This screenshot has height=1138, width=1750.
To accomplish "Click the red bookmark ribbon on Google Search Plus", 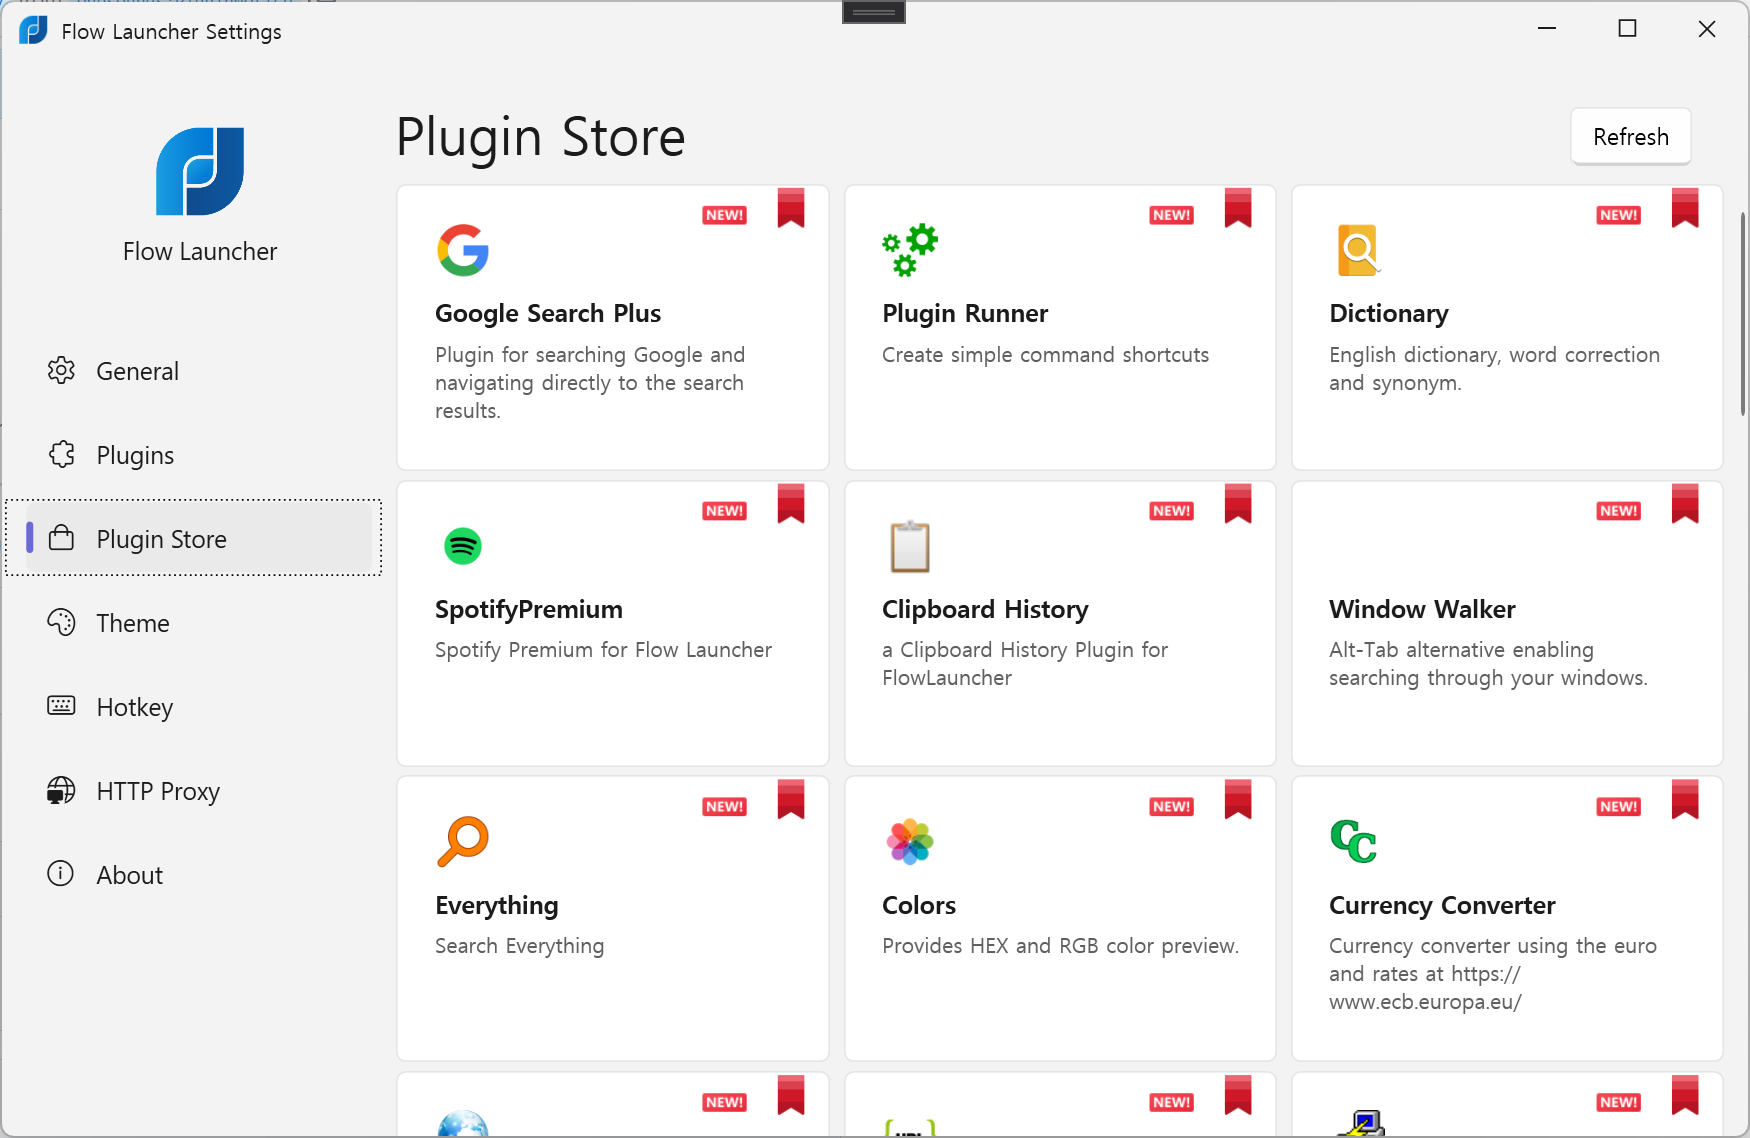I will [x=791, y=208].
